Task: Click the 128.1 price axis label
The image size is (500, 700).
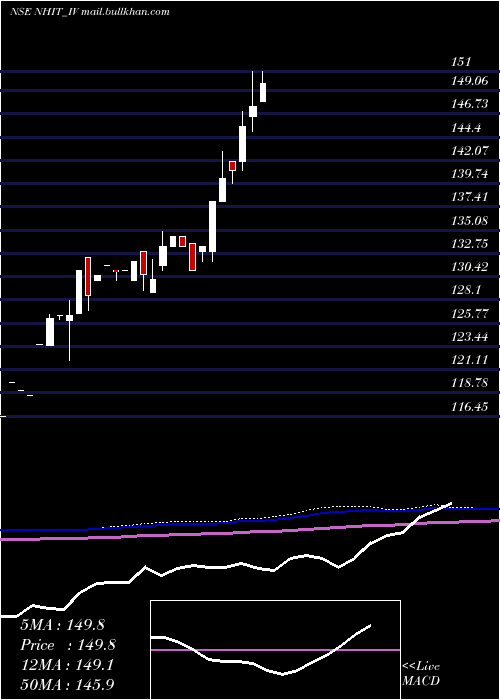Action: click(466, 290)
